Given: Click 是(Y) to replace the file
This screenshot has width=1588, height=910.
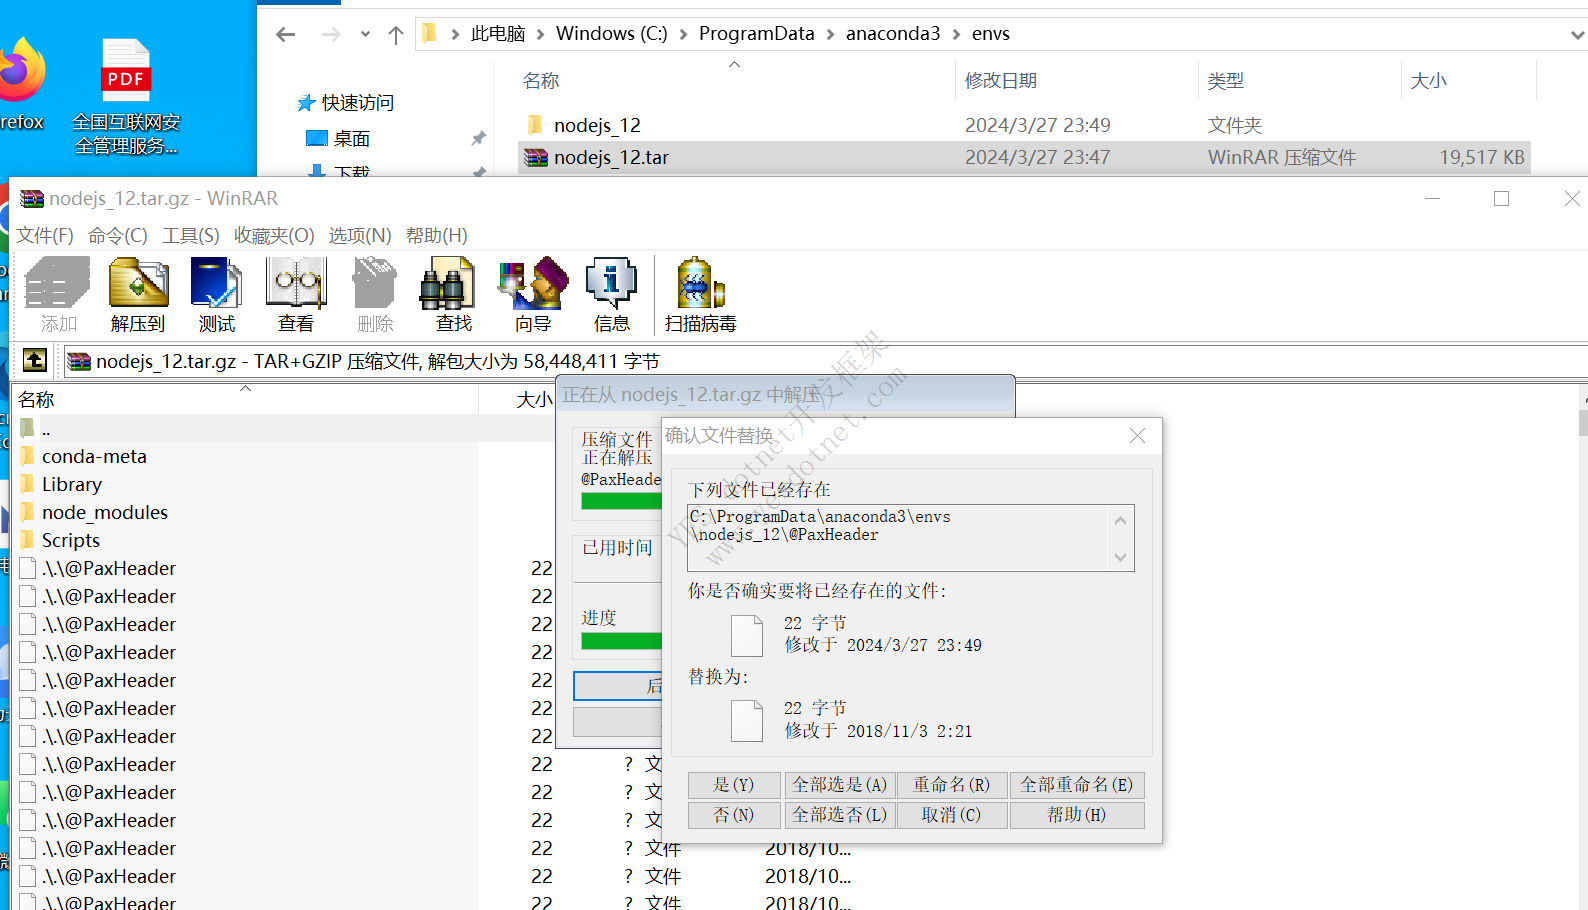Looking at the screenshot, I should coord(734,785).
